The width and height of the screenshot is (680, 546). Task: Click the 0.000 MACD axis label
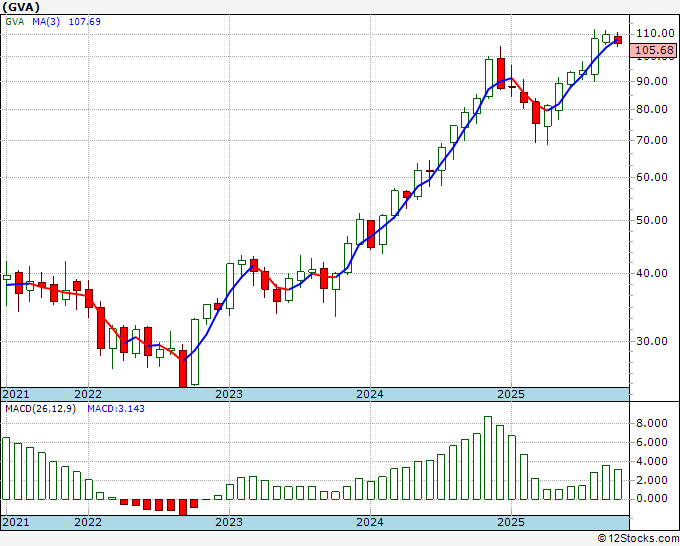[652, 499]
